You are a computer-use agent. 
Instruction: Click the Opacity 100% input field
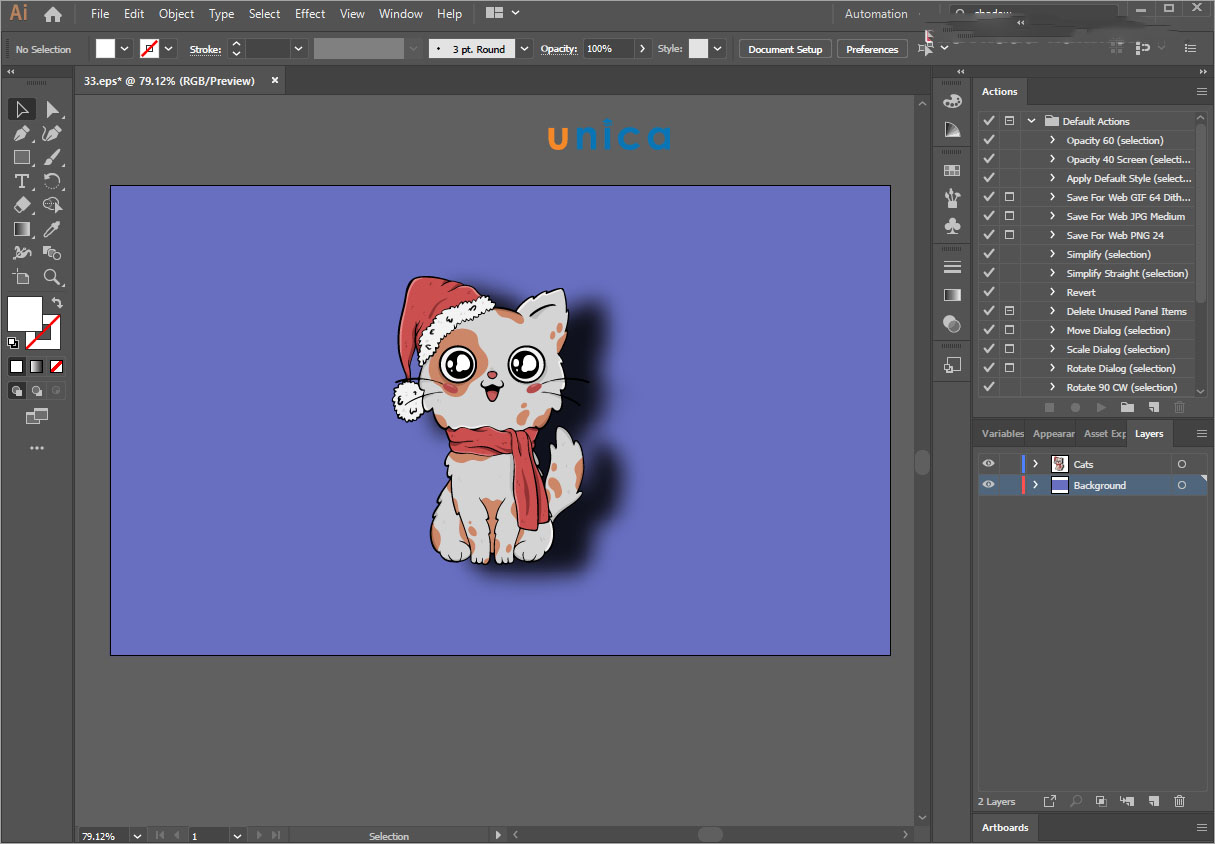[x=608, y=48]
